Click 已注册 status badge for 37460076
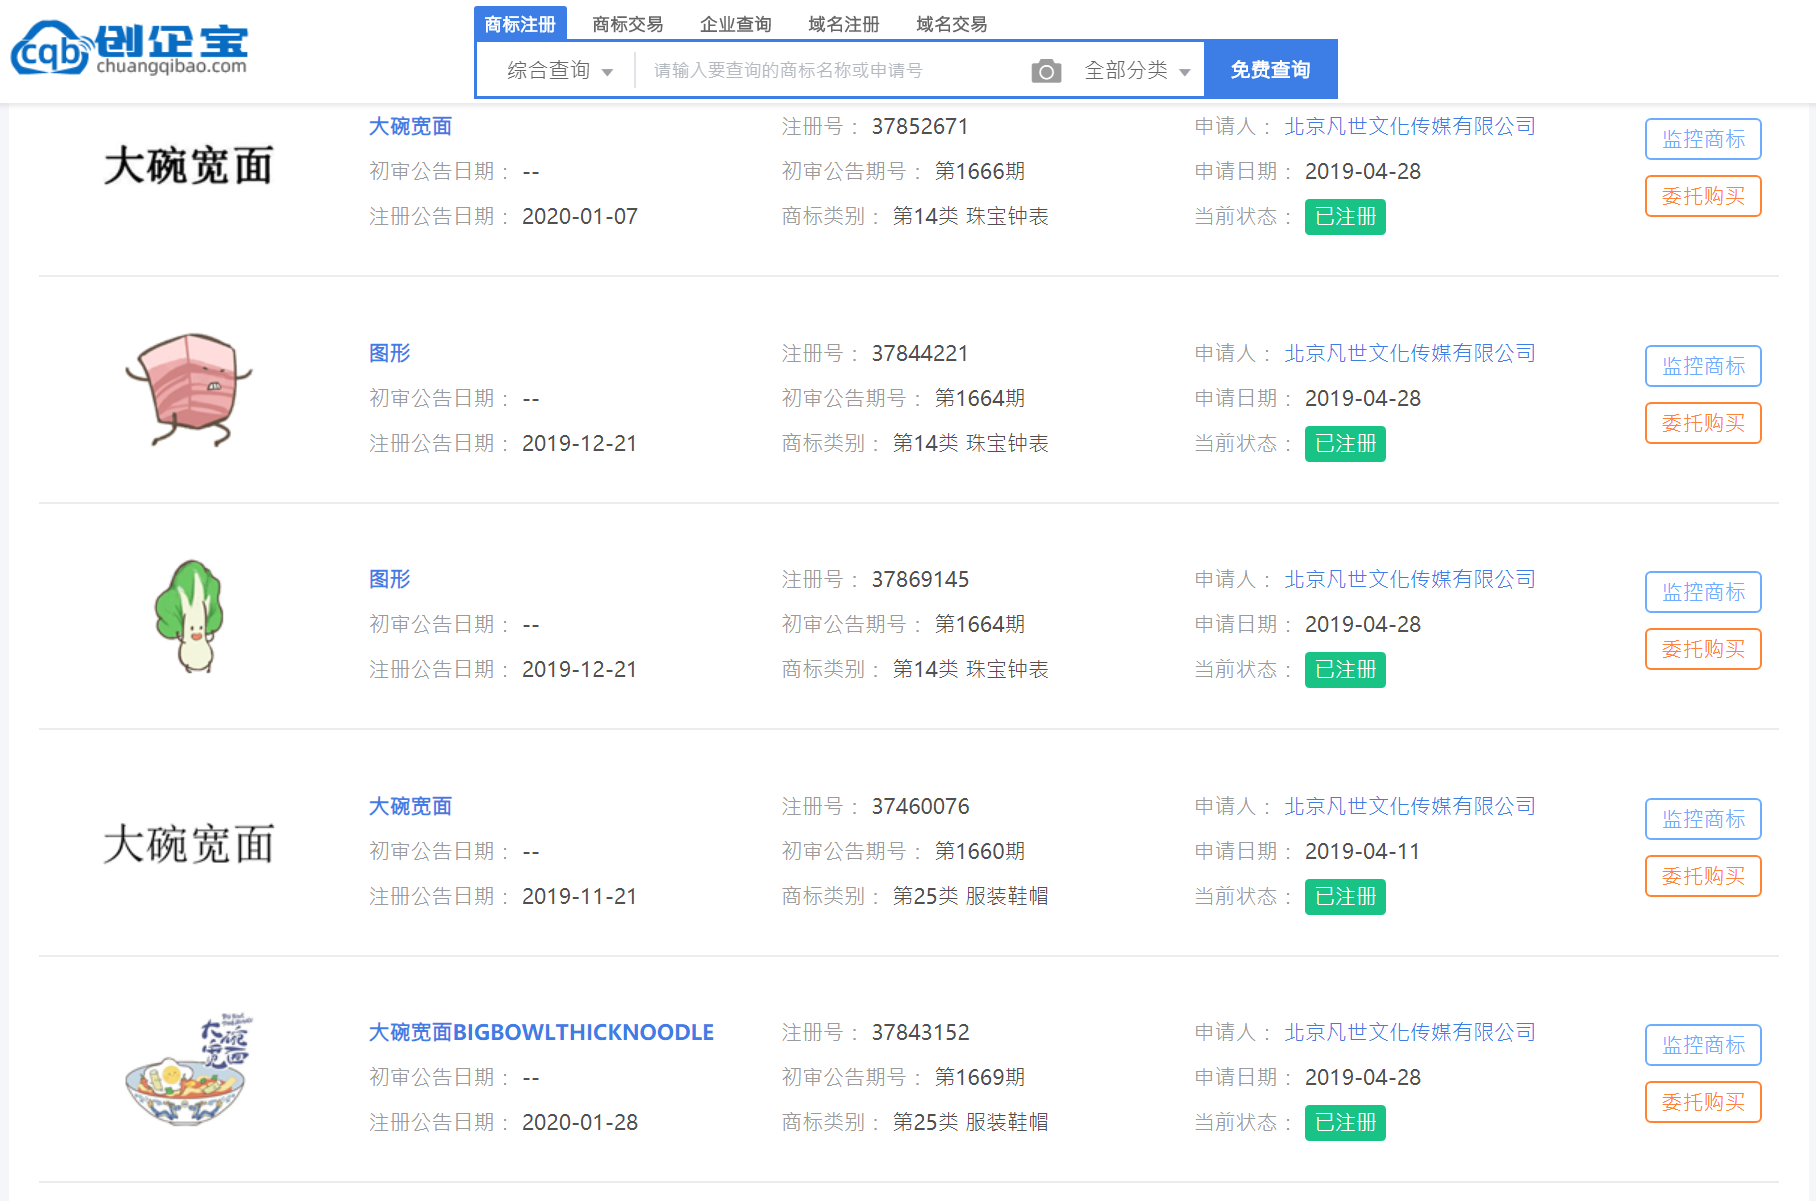Image resolution: width=1816 pixels, height=1201 pixels. coord(1345,897)
